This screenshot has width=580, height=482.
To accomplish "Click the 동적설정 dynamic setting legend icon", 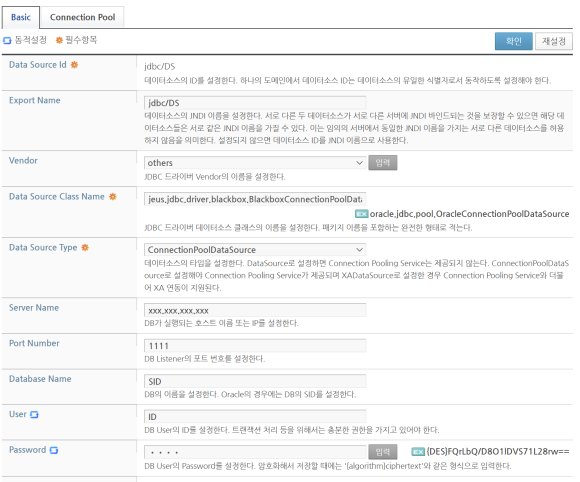I will tap(7, 40).
